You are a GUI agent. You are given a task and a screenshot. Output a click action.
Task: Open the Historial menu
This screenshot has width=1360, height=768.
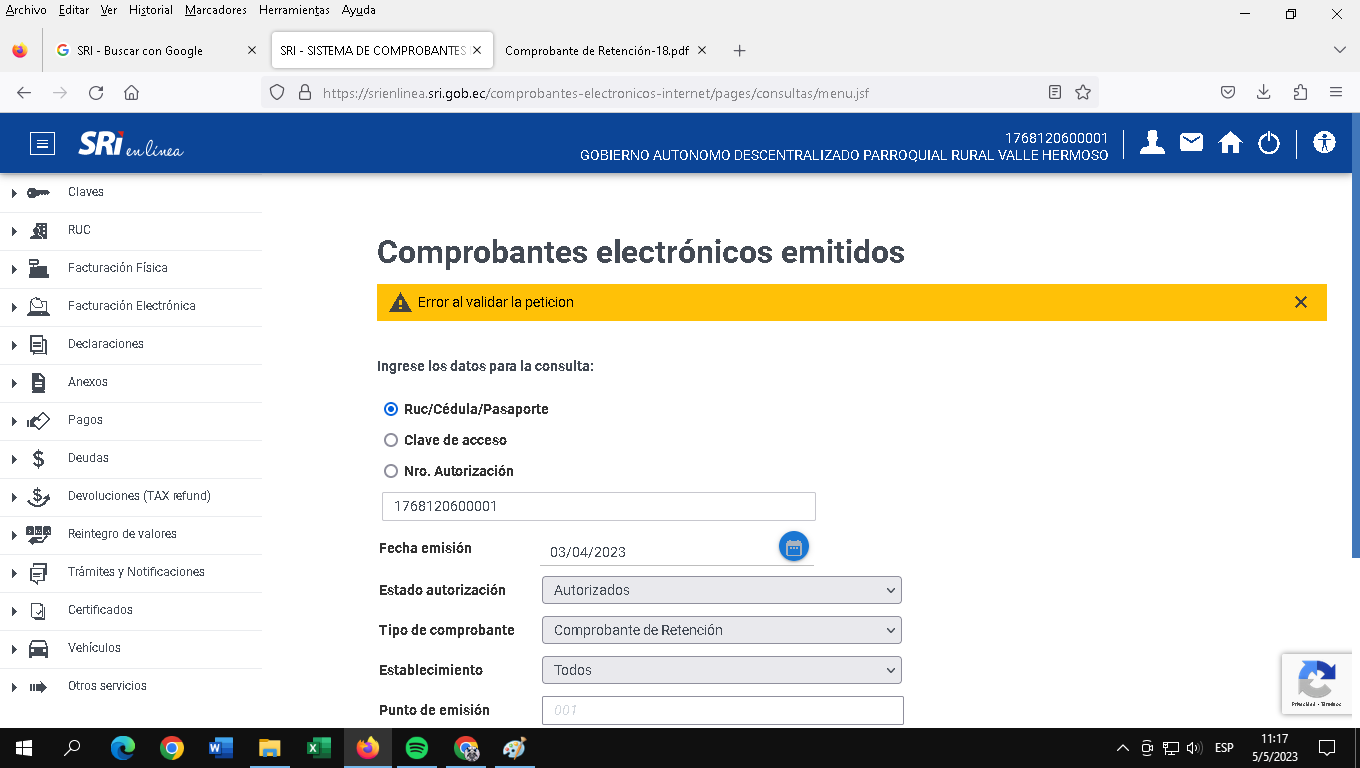(150, 10)
